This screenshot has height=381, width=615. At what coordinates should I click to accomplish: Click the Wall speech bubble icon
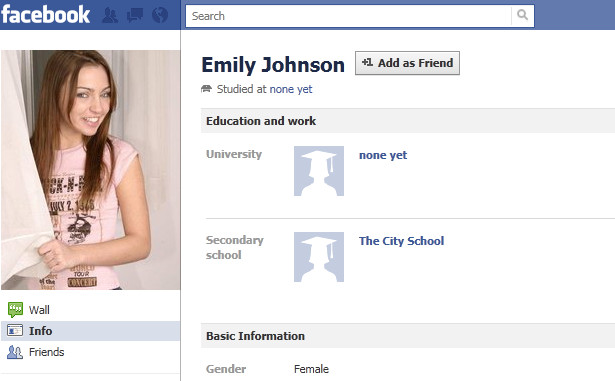(15, 310)
